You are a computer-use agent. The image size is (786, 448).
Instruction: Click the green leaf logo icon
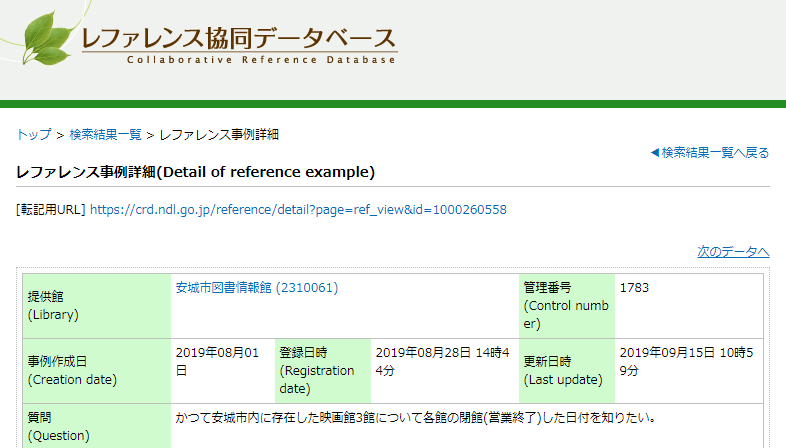click(46, 38)
